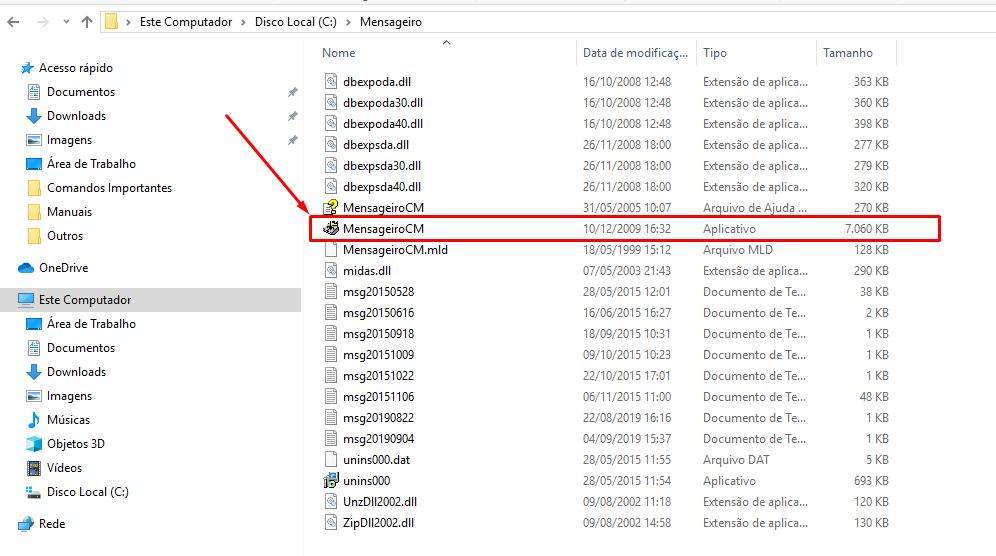Select file name 'msg20150616'
996x556 pixels.
click(379, 313)
